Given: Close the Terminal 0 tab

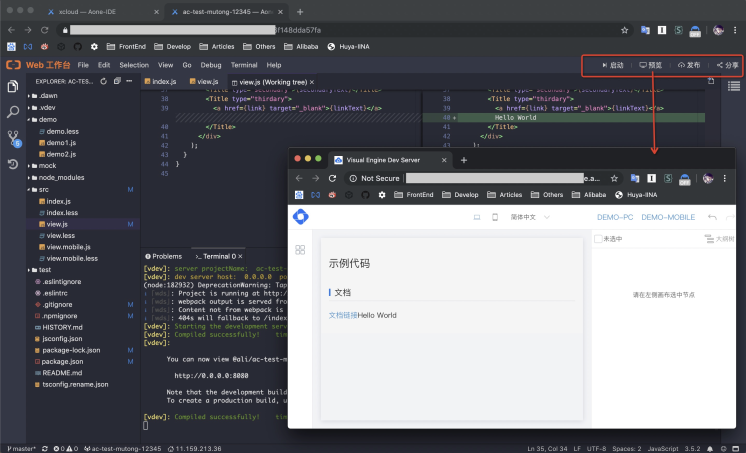Looking at the screenshot, I should pyautogui.click(x=240, y=256).
